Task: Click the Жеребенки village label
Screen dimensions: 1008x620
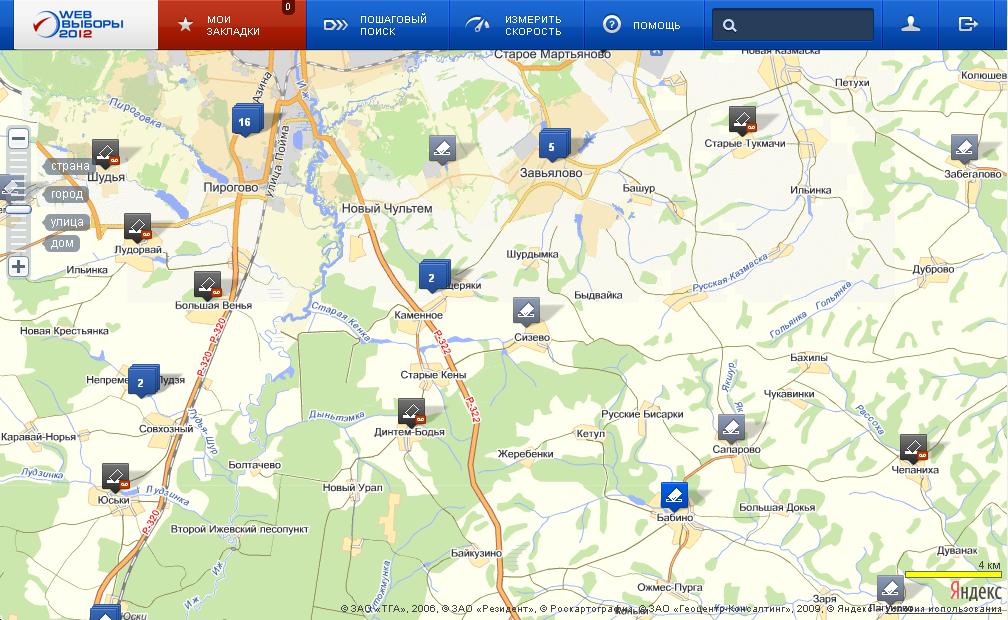Action: 526,453
